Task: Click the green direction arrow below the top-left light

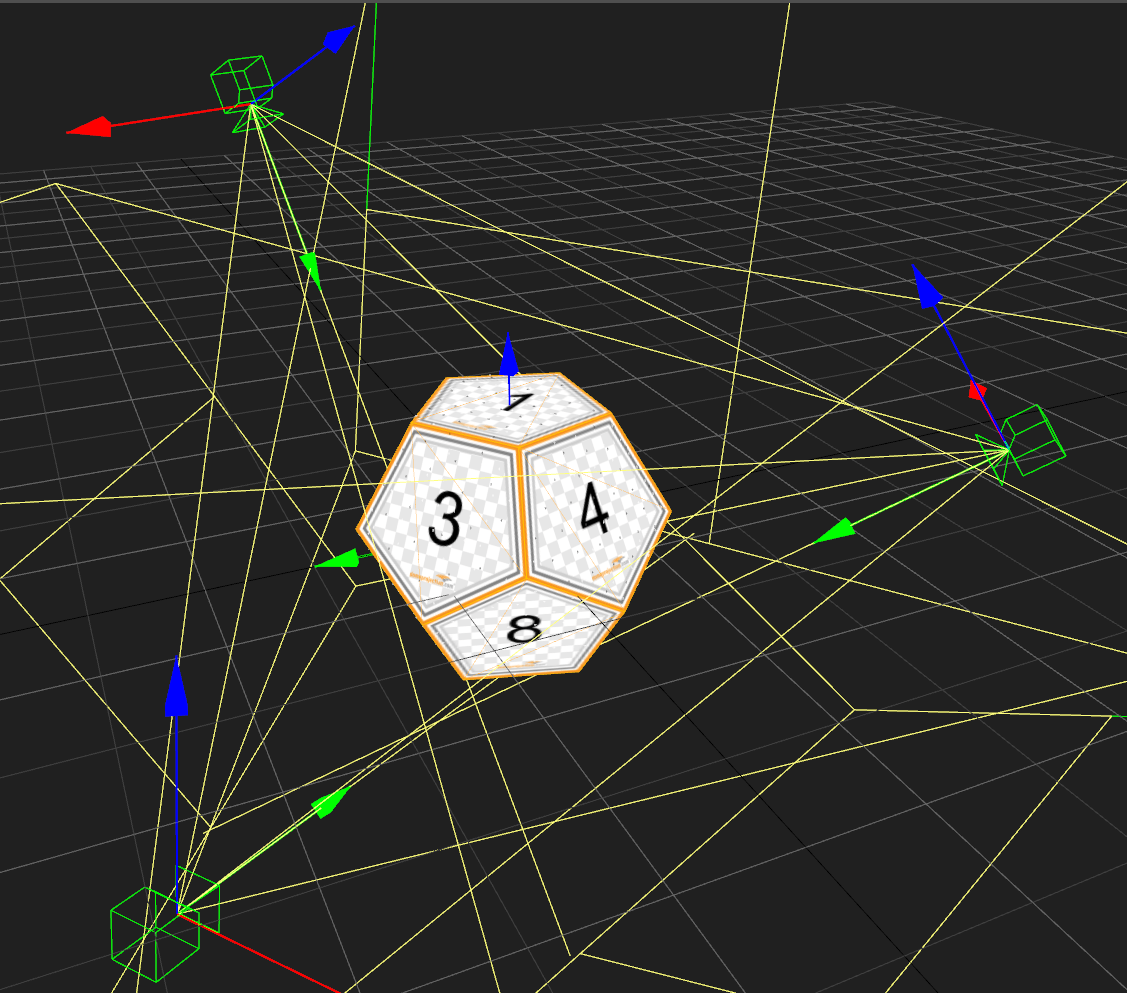Action: point(311,269)
